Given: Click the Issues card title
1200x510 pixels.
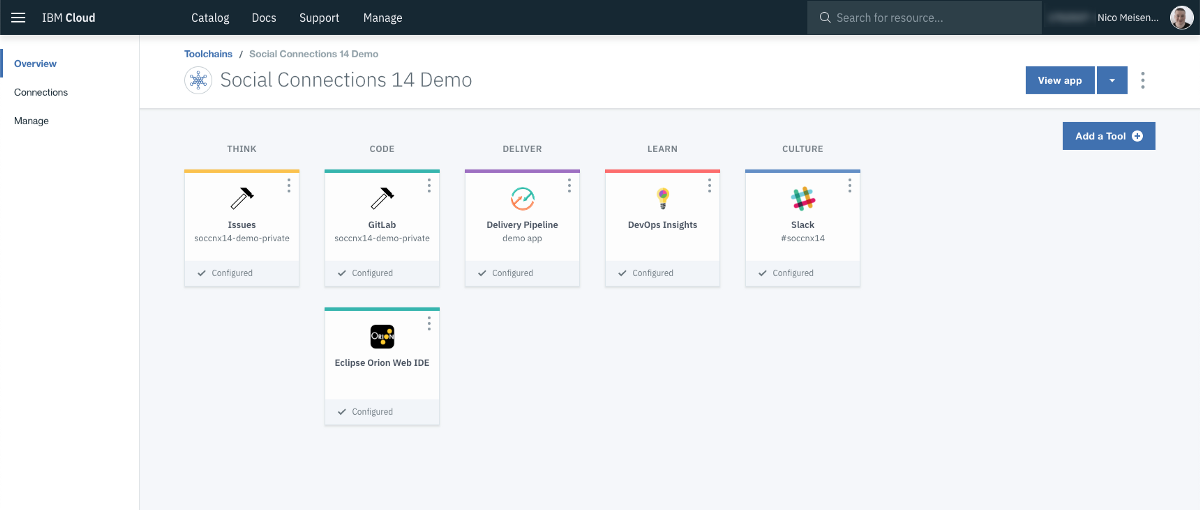Looking at the screenshot, I should (242, 225).
